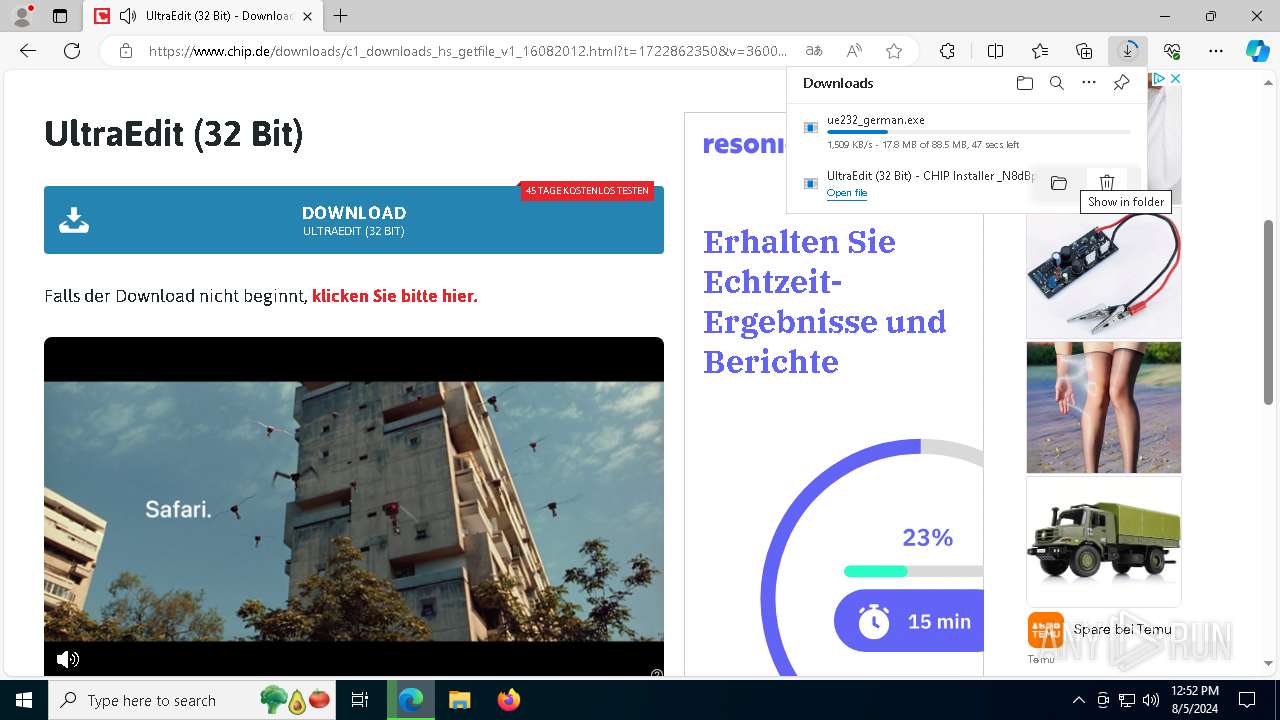Open Collections icon
Image resolution: width=1280 pixels, height=720 pixels.
1084,51
